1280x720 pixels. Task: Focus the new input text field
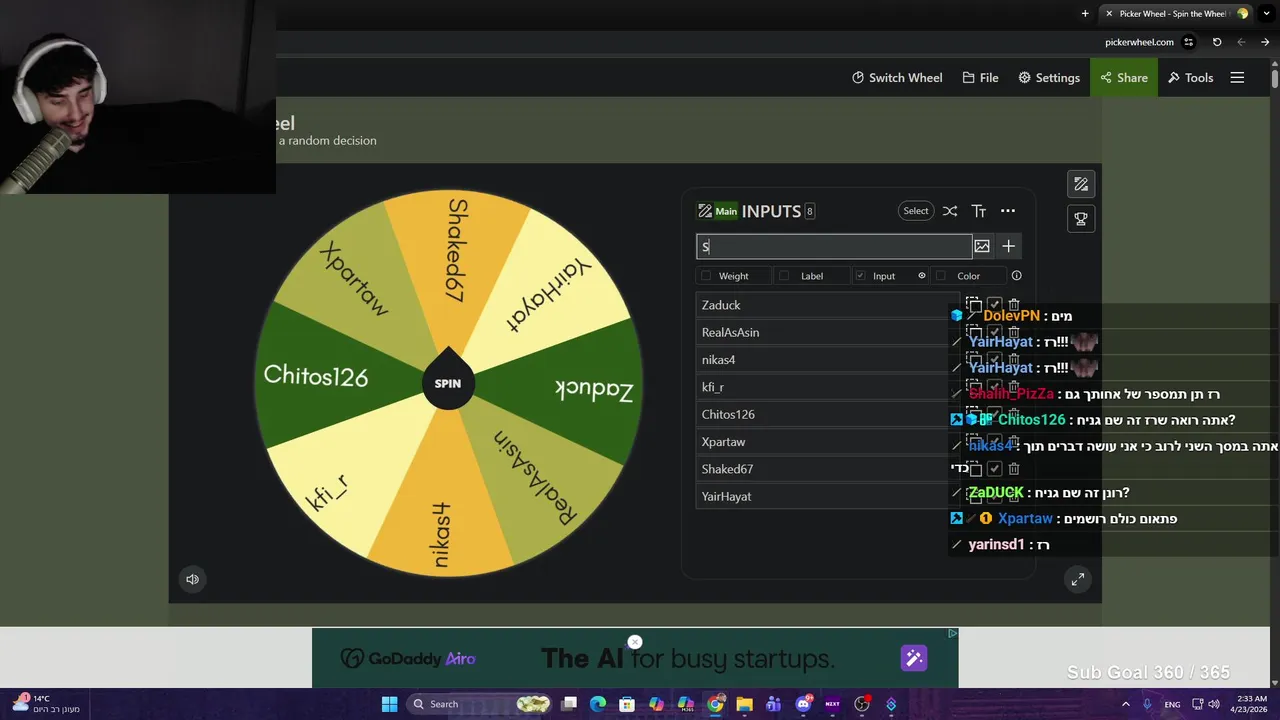click(x=833, y=246)
